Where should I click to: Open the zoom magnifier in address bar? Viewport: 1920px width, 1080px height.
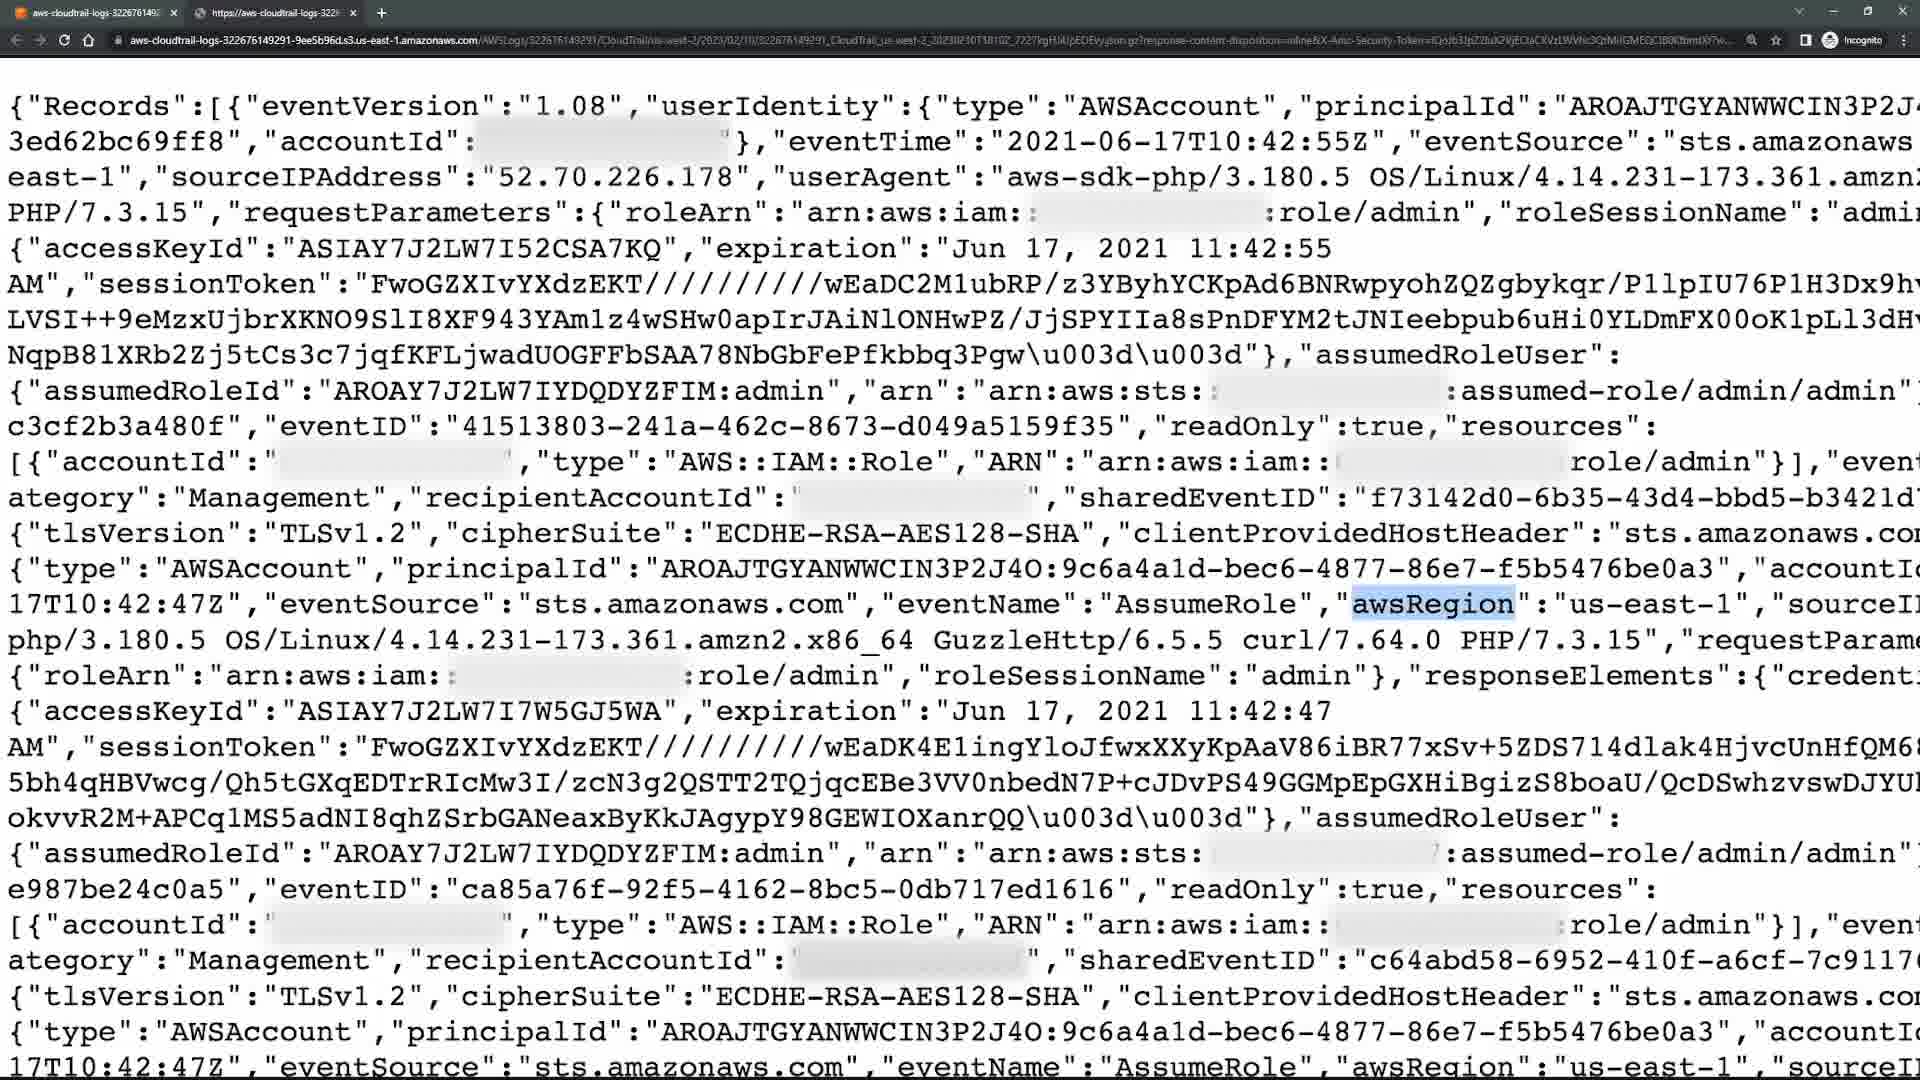point(1752,40)
